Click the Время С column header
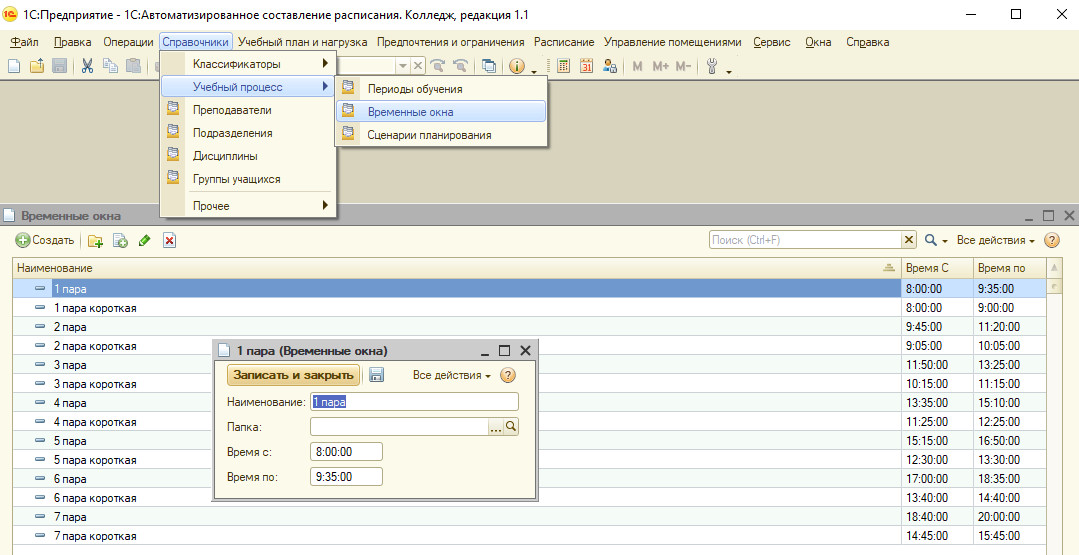This screenshot has width=1079, height=555. pyautogui.click(x=936, y=268)
